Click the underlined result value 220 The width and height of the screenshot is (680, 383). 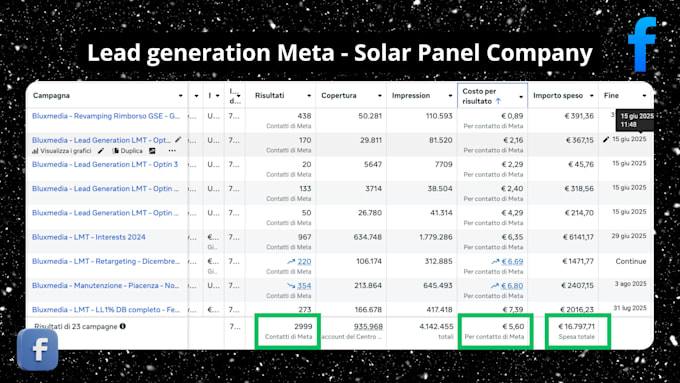(x=304, y=262)
